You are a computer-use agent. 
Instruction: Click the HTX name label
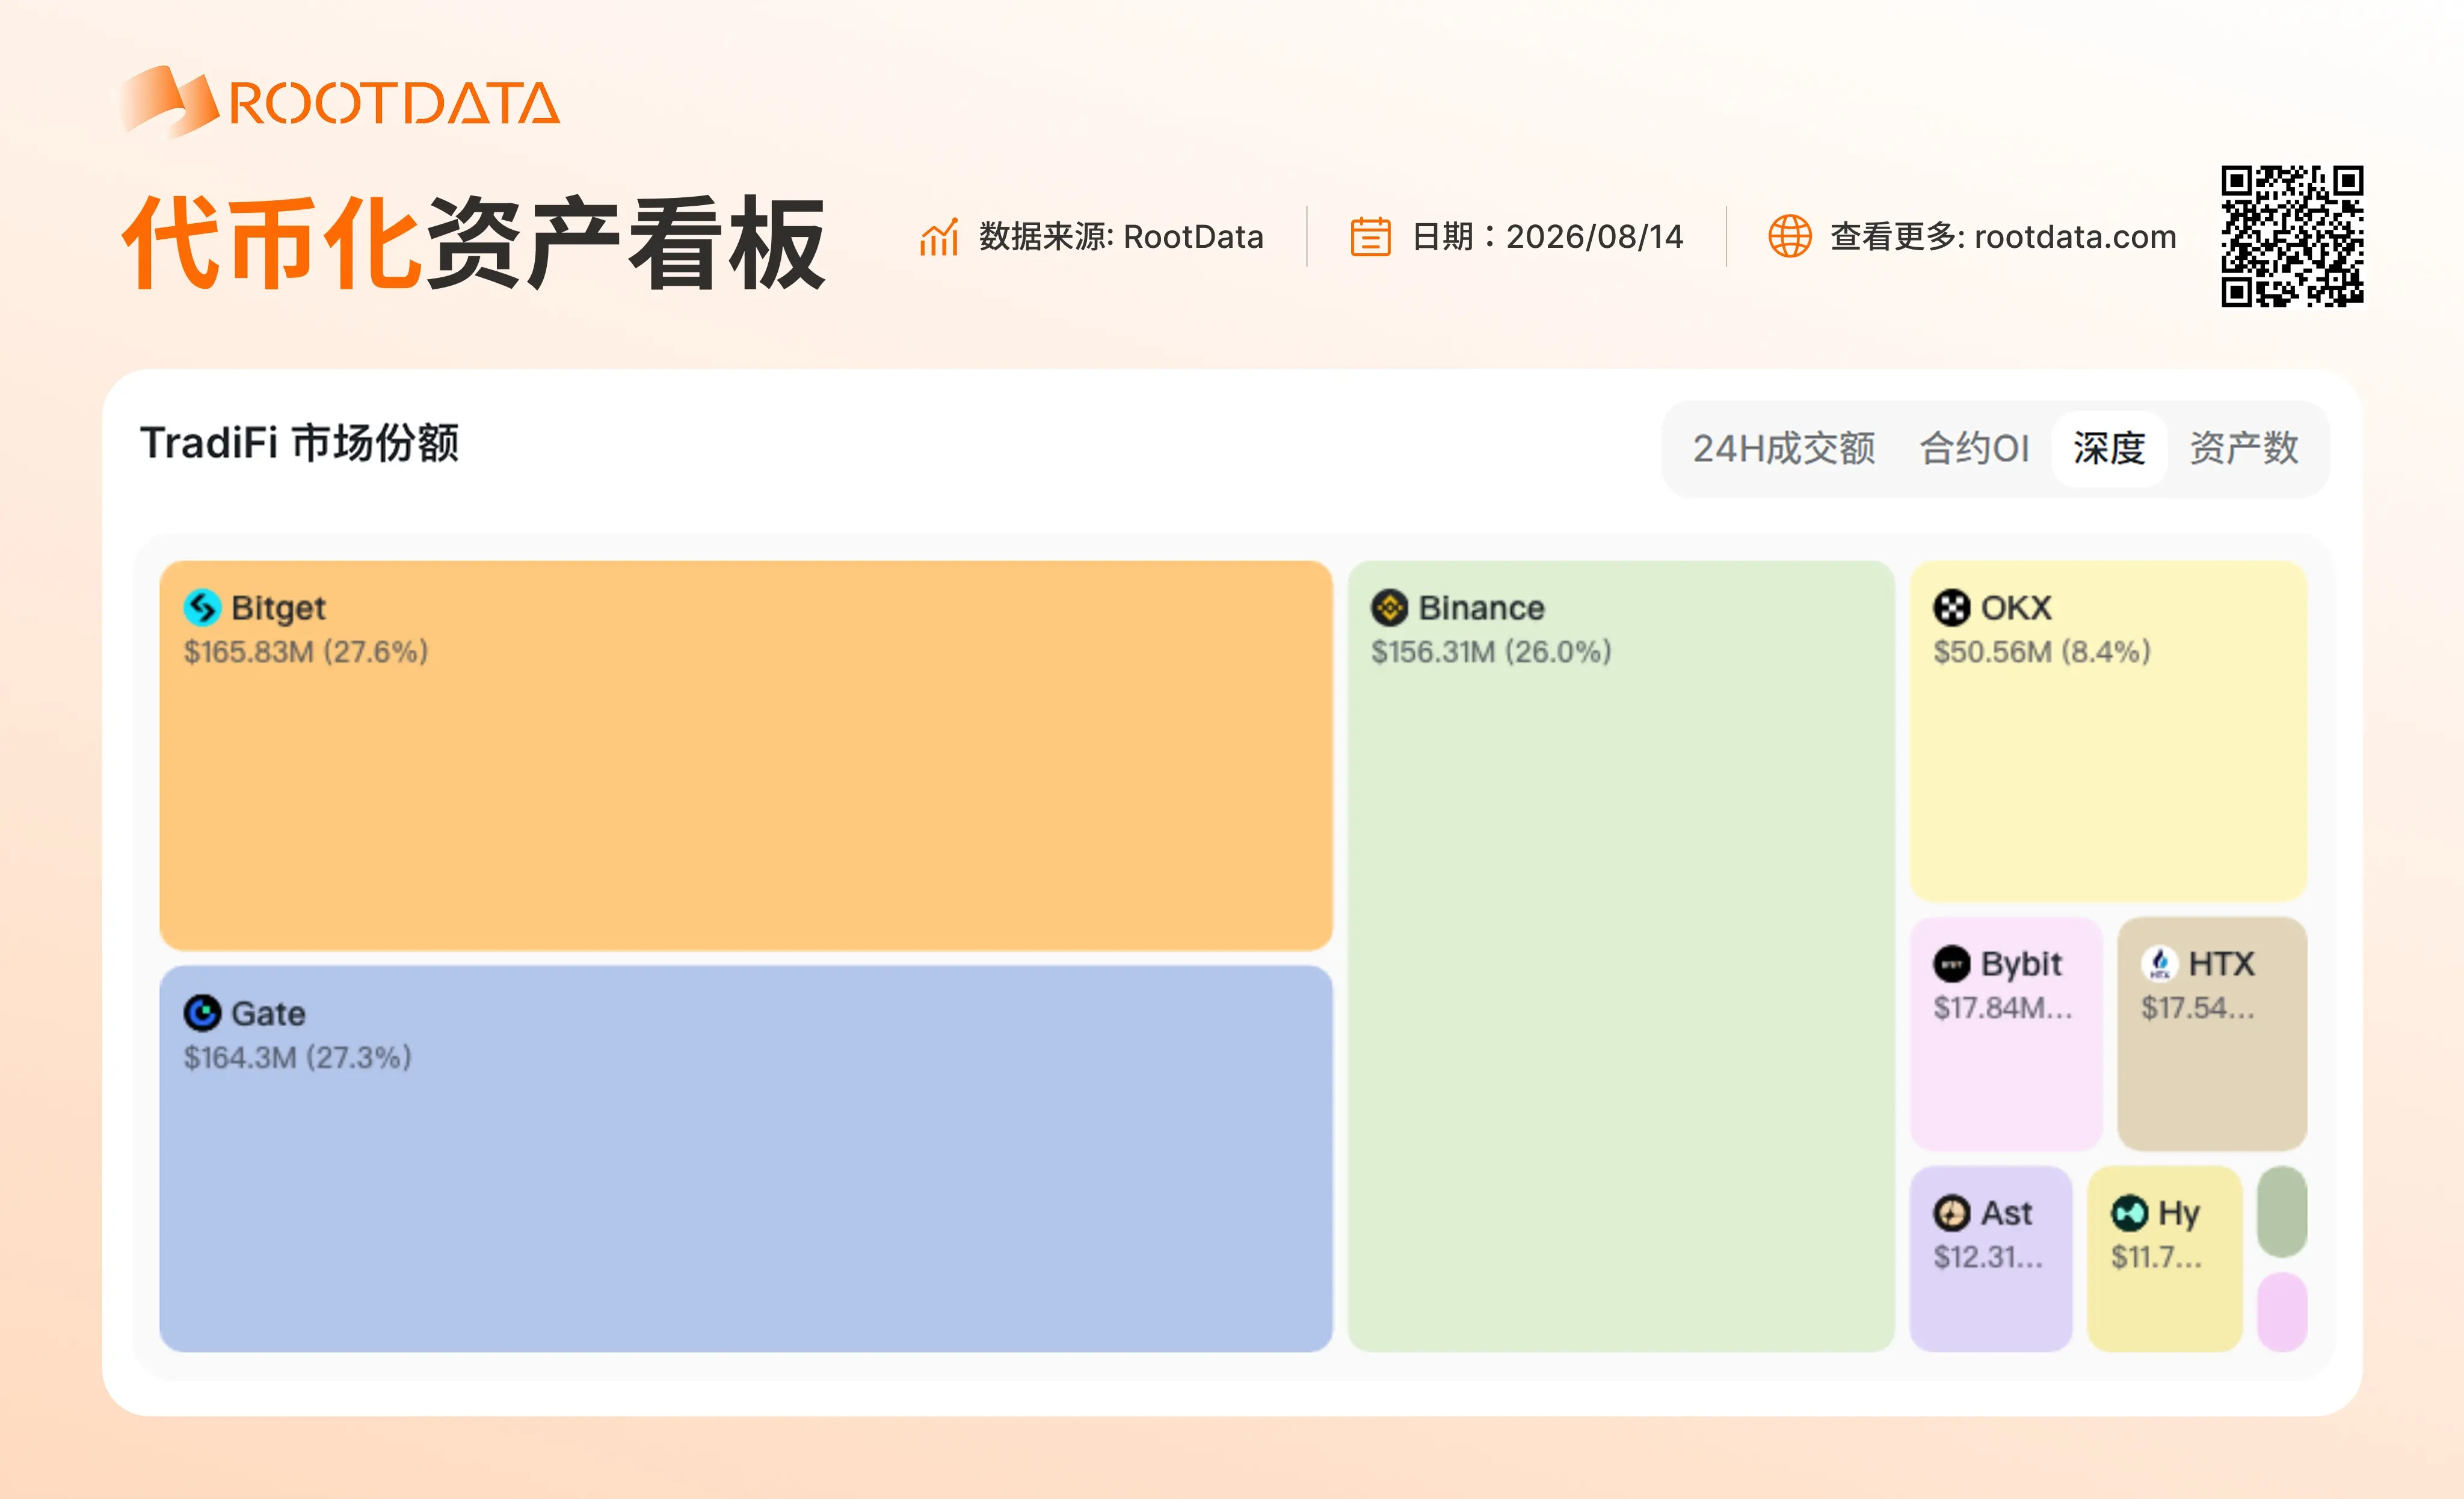pyautogui.click(x=2221, y=964)
